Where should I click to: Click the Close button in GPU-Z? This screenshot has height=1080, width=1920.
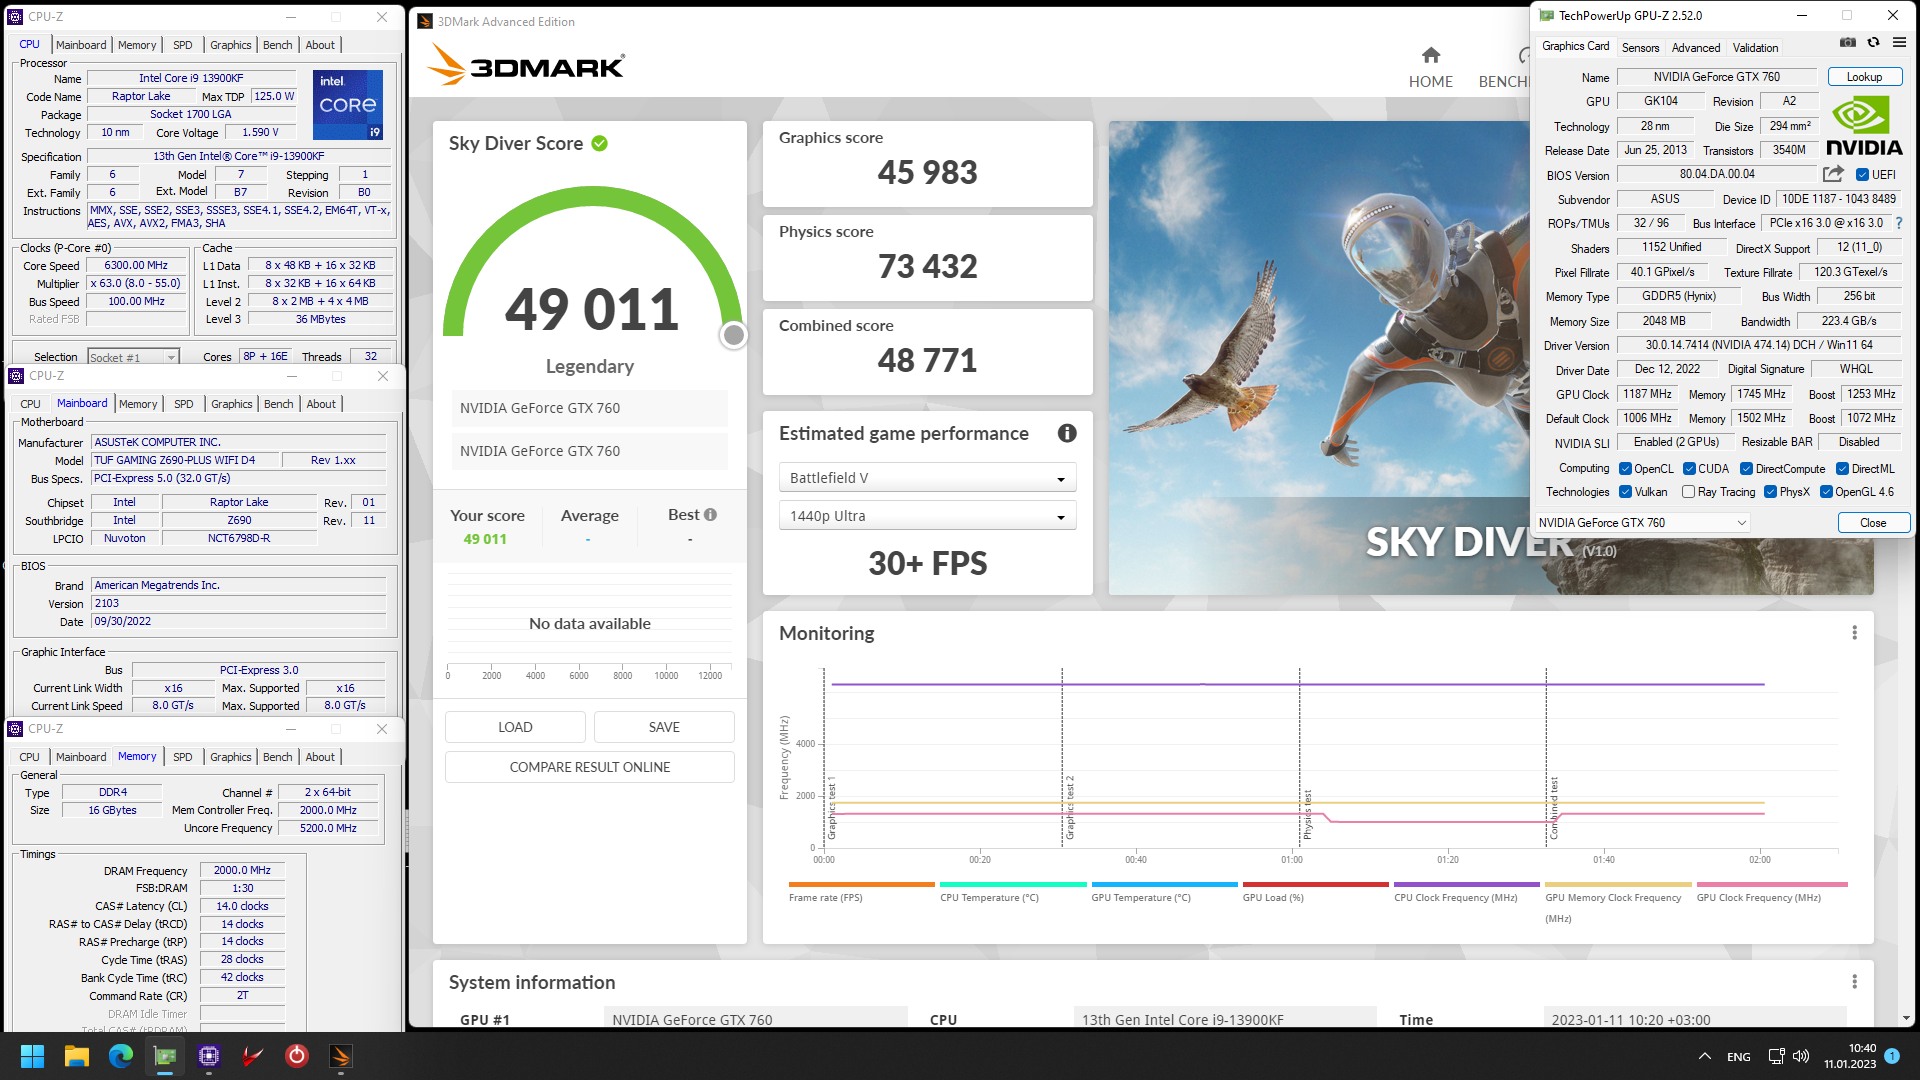coord(1873,523)
